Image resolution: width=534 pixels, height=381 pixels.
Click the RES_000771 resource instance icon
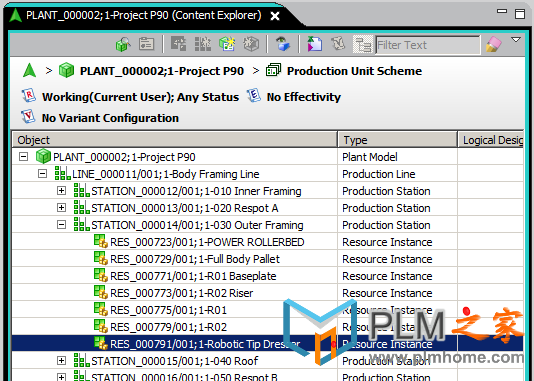[101, 275]
